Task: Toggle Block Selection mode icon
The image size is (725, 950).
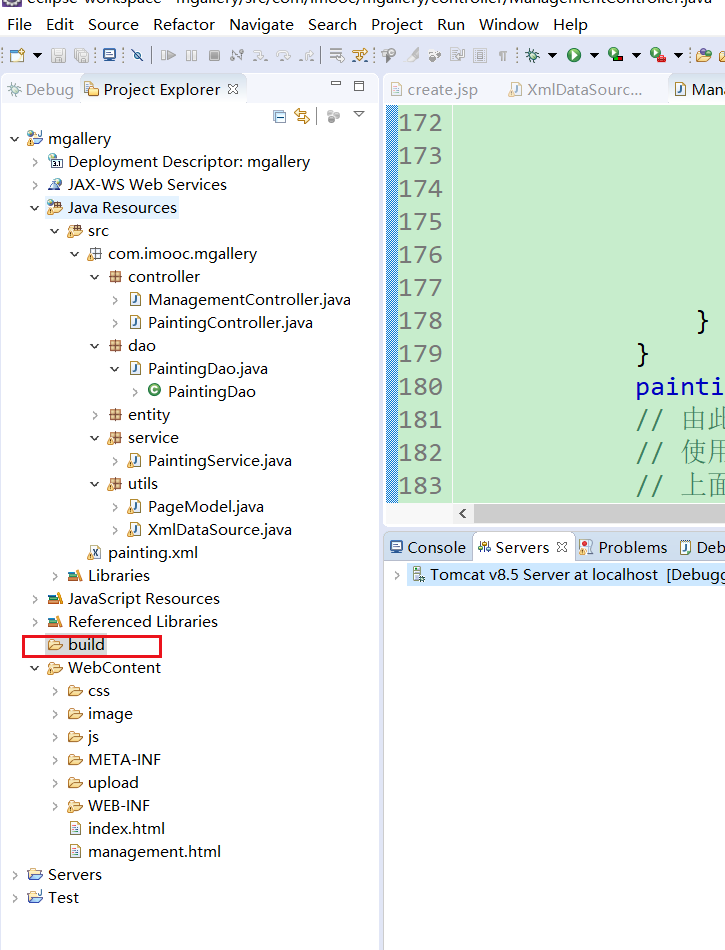Action: point(480,56)
